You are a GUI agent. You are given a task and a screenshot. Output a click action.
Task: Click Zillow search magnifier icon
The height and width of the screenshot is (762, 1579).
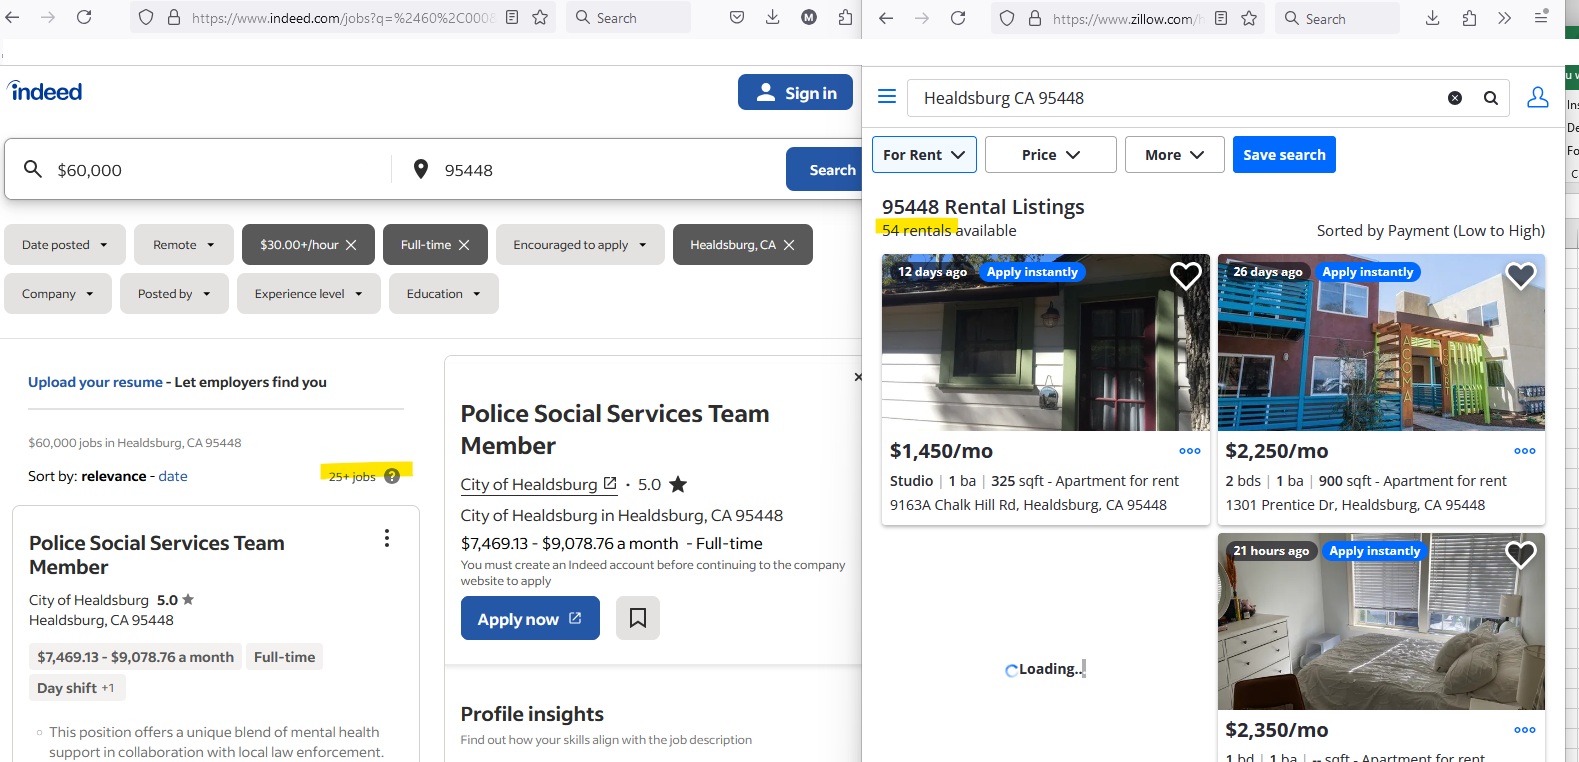(1491, 98)
